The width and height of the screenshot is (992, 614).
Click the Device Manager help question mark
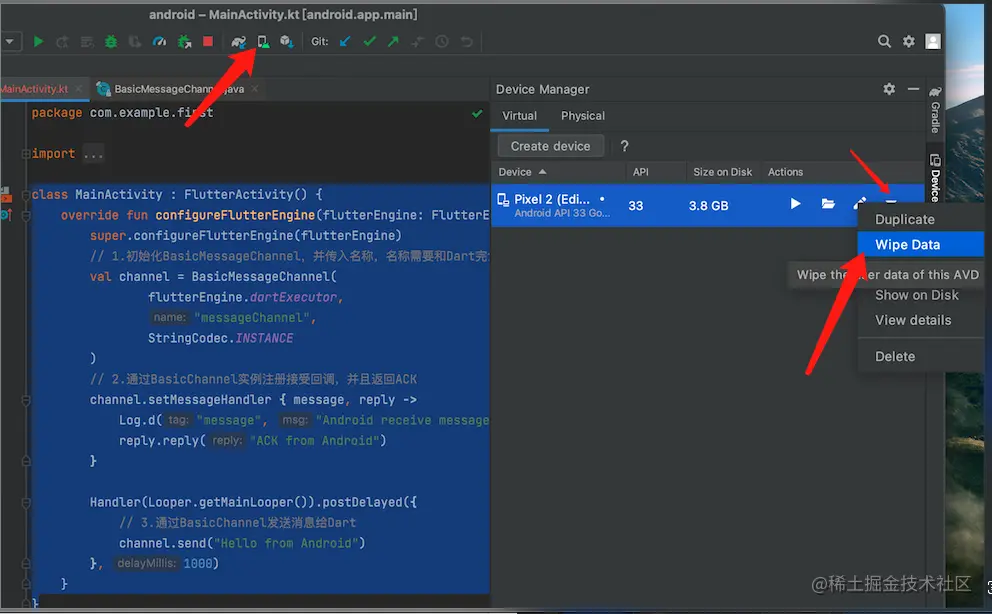(x=624, y=146)
